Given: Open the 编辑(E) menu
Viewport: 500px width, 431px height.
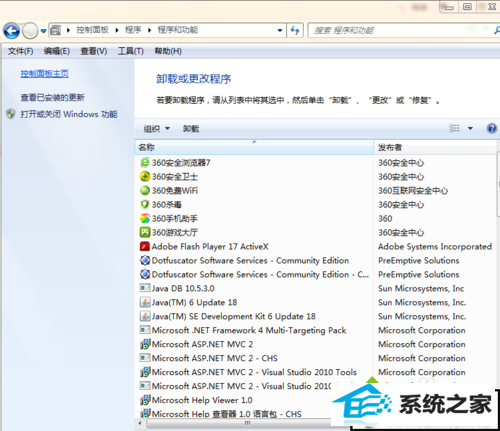Looking at the screenshot, I should [57, 51].
